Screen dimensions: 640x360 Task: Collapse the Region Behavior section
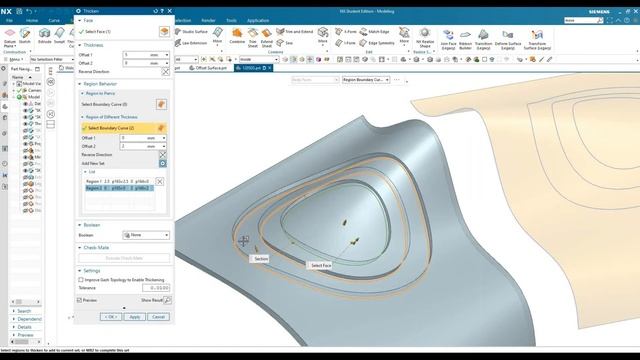[80, 84]
